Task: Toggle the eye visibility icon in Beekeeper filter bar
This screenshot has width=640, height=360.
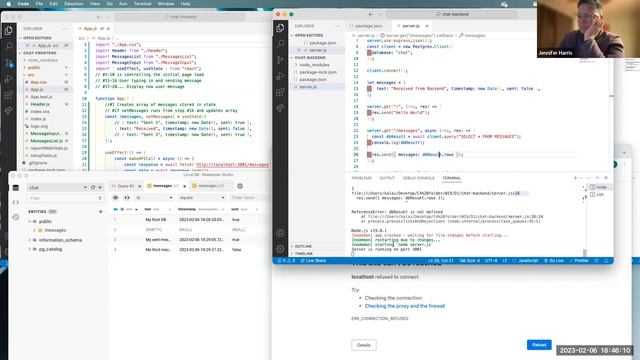Action: 116,198
